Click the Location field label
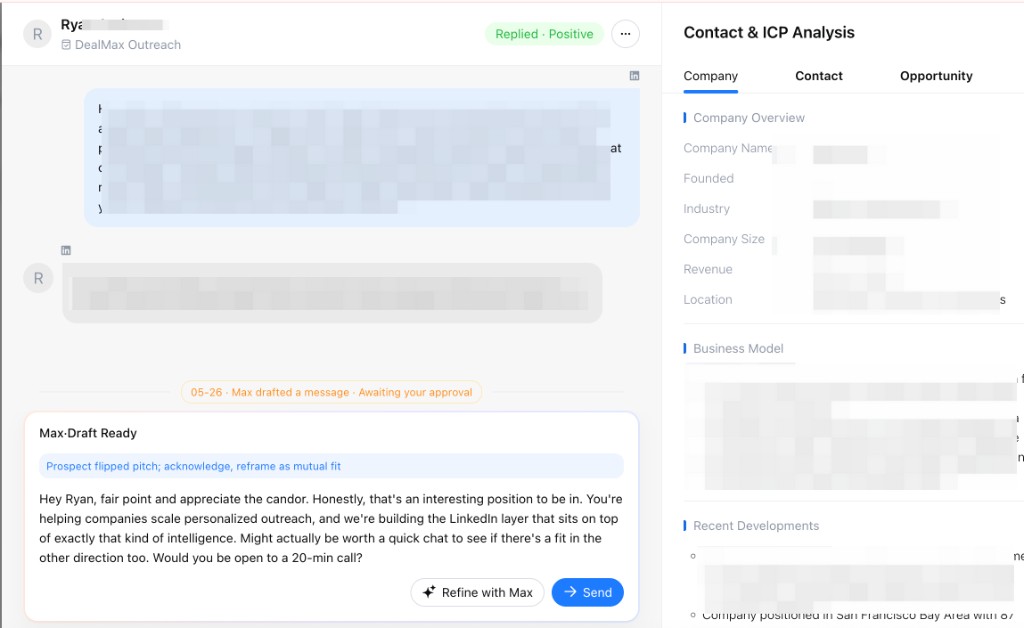1024x628 pixels. [x=708, y=300]
